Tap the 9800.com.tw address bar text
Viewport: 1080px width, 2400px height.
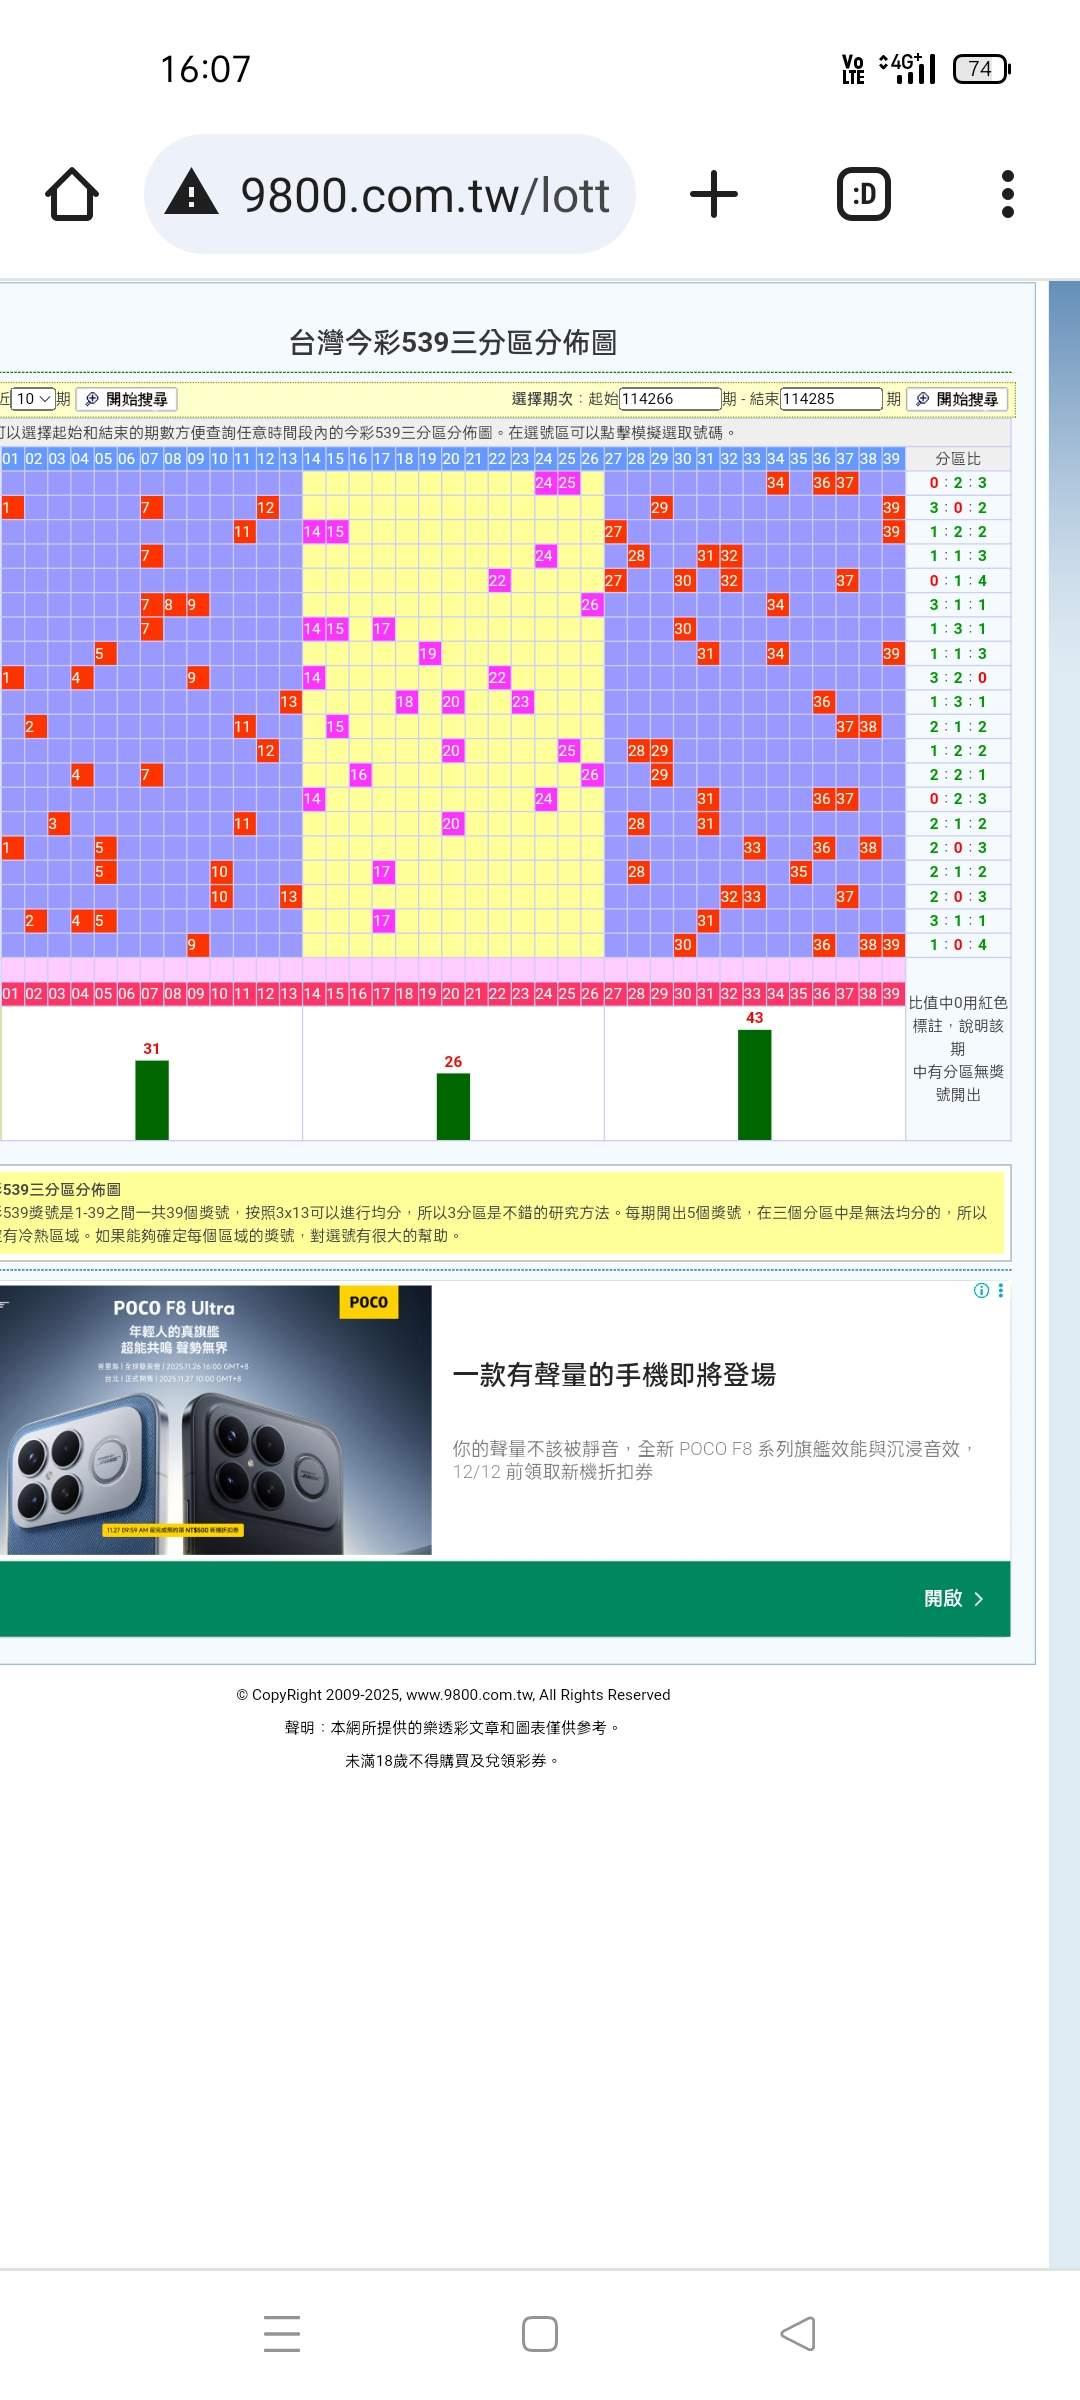pyautogui.click(x=425, y=195)
